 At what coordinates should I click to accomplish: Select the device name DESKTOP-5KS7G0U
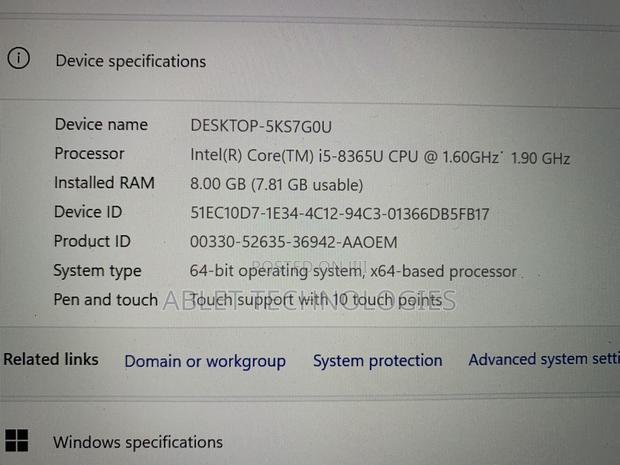[x=261, y=127]
